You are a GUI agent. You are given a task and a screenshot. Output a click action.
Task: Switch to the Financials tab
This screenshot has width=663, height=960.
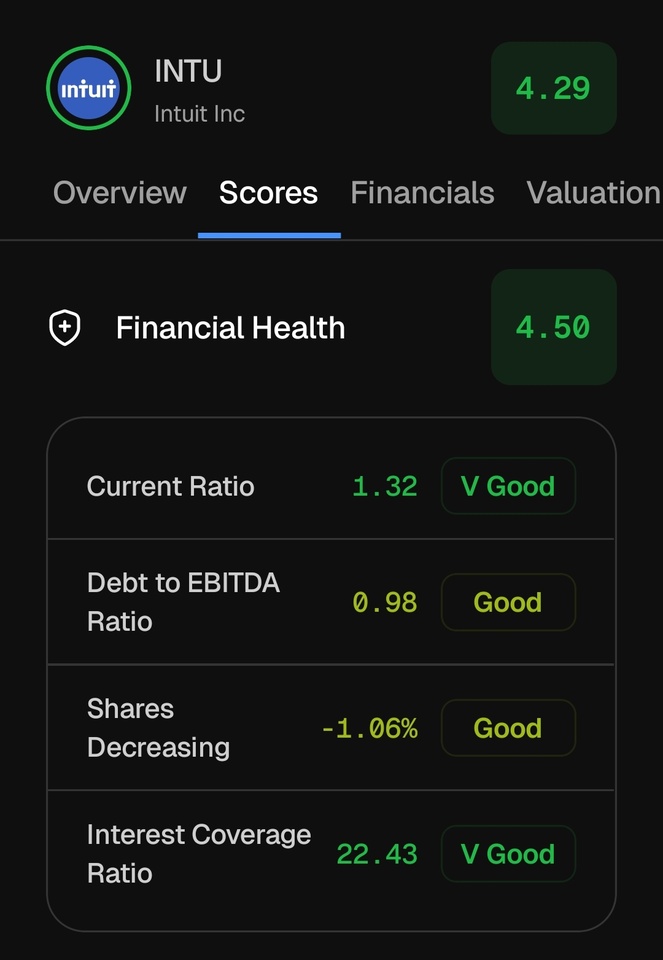pyautogui.click(x=422, y=192)
